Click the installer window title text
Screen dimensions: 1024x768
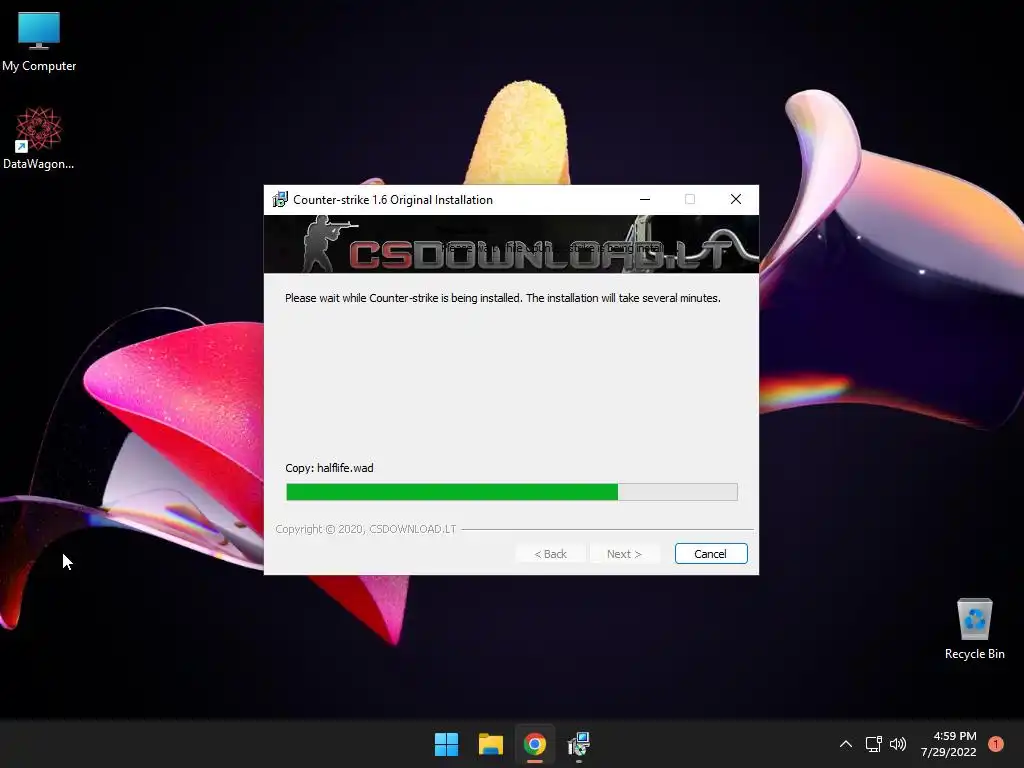(392, 200)
